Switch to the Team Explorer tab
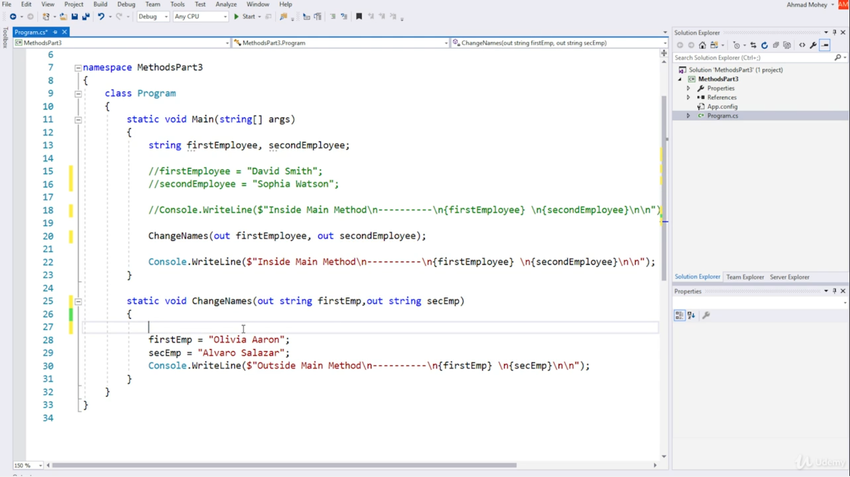 (x=745, y=277)
